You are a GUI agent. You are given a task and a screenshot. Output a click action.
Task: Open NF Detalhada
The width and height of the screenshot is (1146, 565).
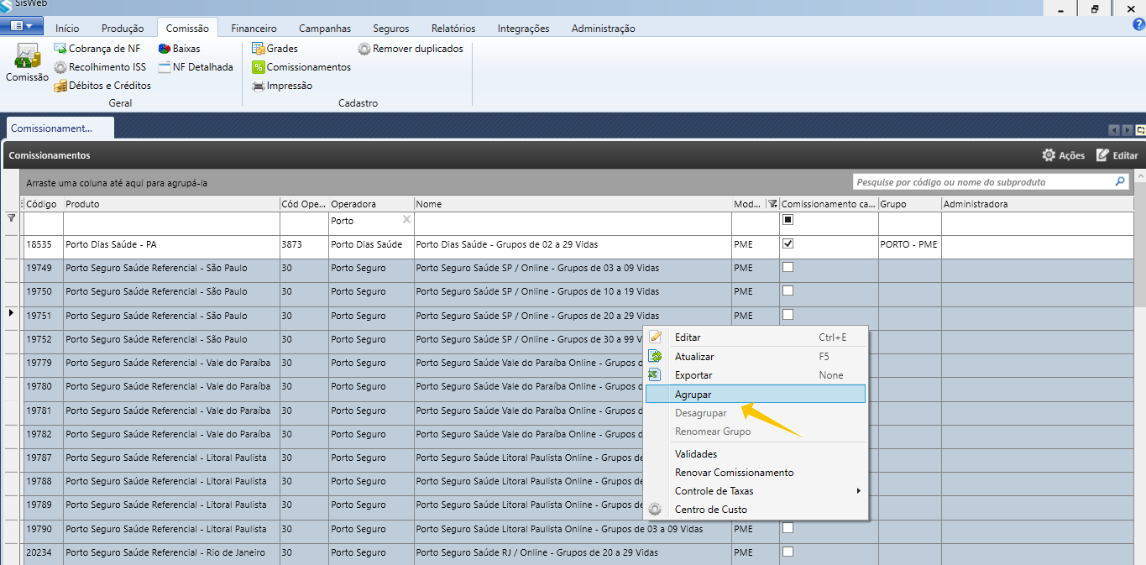[196, 67]
